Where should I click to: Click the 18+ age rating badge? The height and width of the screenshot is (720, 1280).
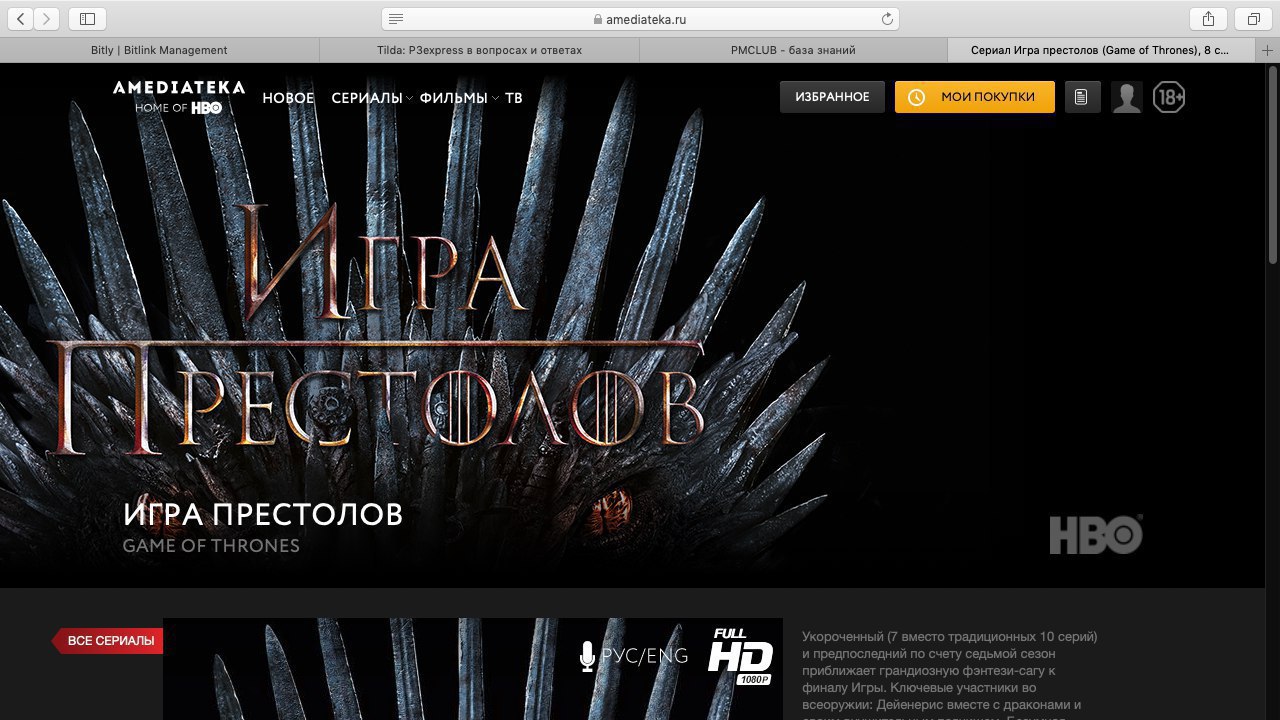(x=1168, y=97)
